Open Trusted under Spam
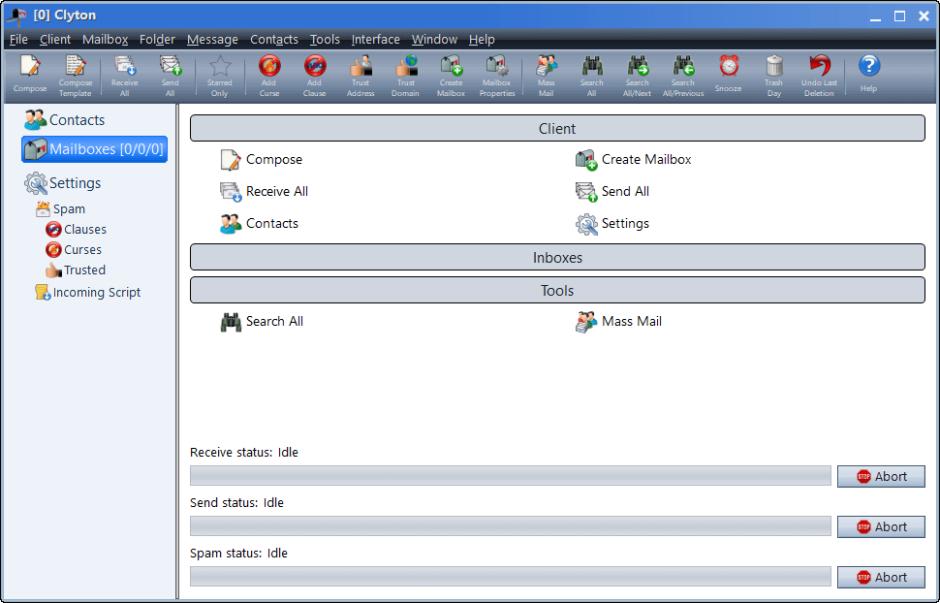This screenshot has width=940, height=603. pos(76,270)
